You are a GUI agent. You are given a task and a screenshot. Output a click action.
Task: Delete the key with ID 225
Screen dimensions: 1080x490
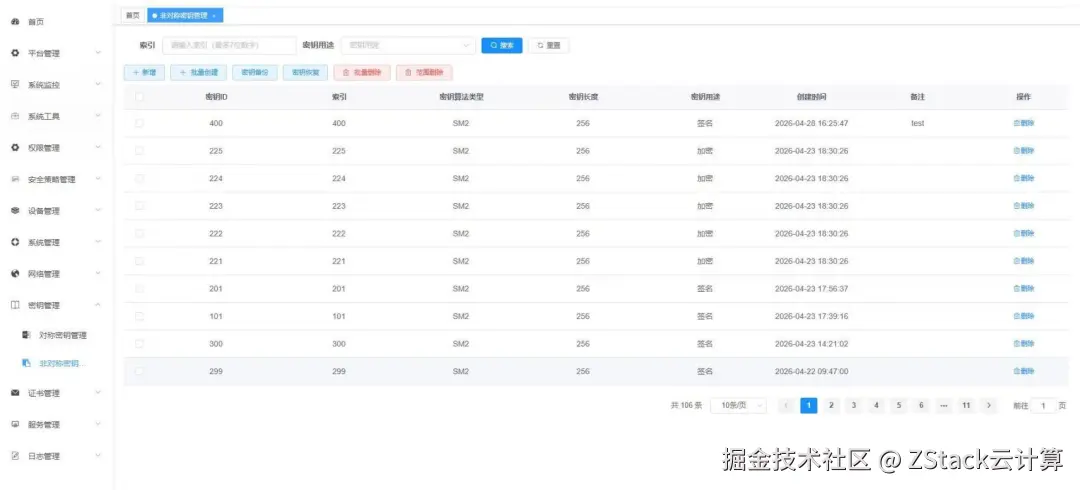1024,151
